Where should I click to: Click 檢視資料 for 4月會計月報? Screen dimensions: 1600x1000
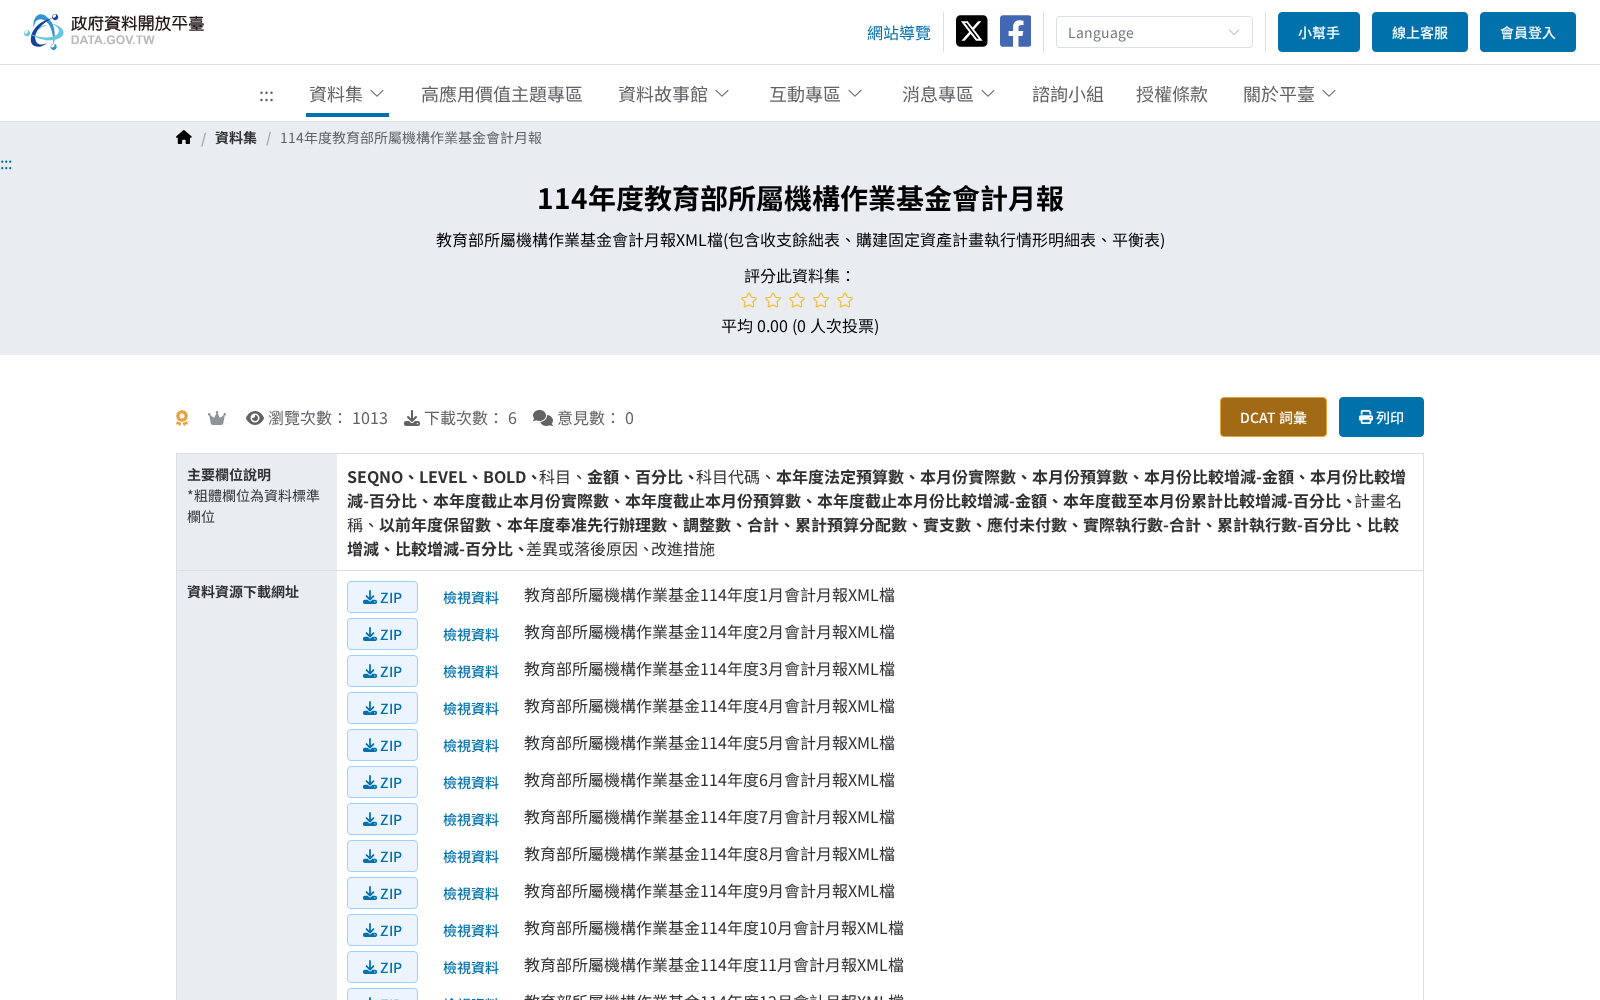click(x=471, y=708)
